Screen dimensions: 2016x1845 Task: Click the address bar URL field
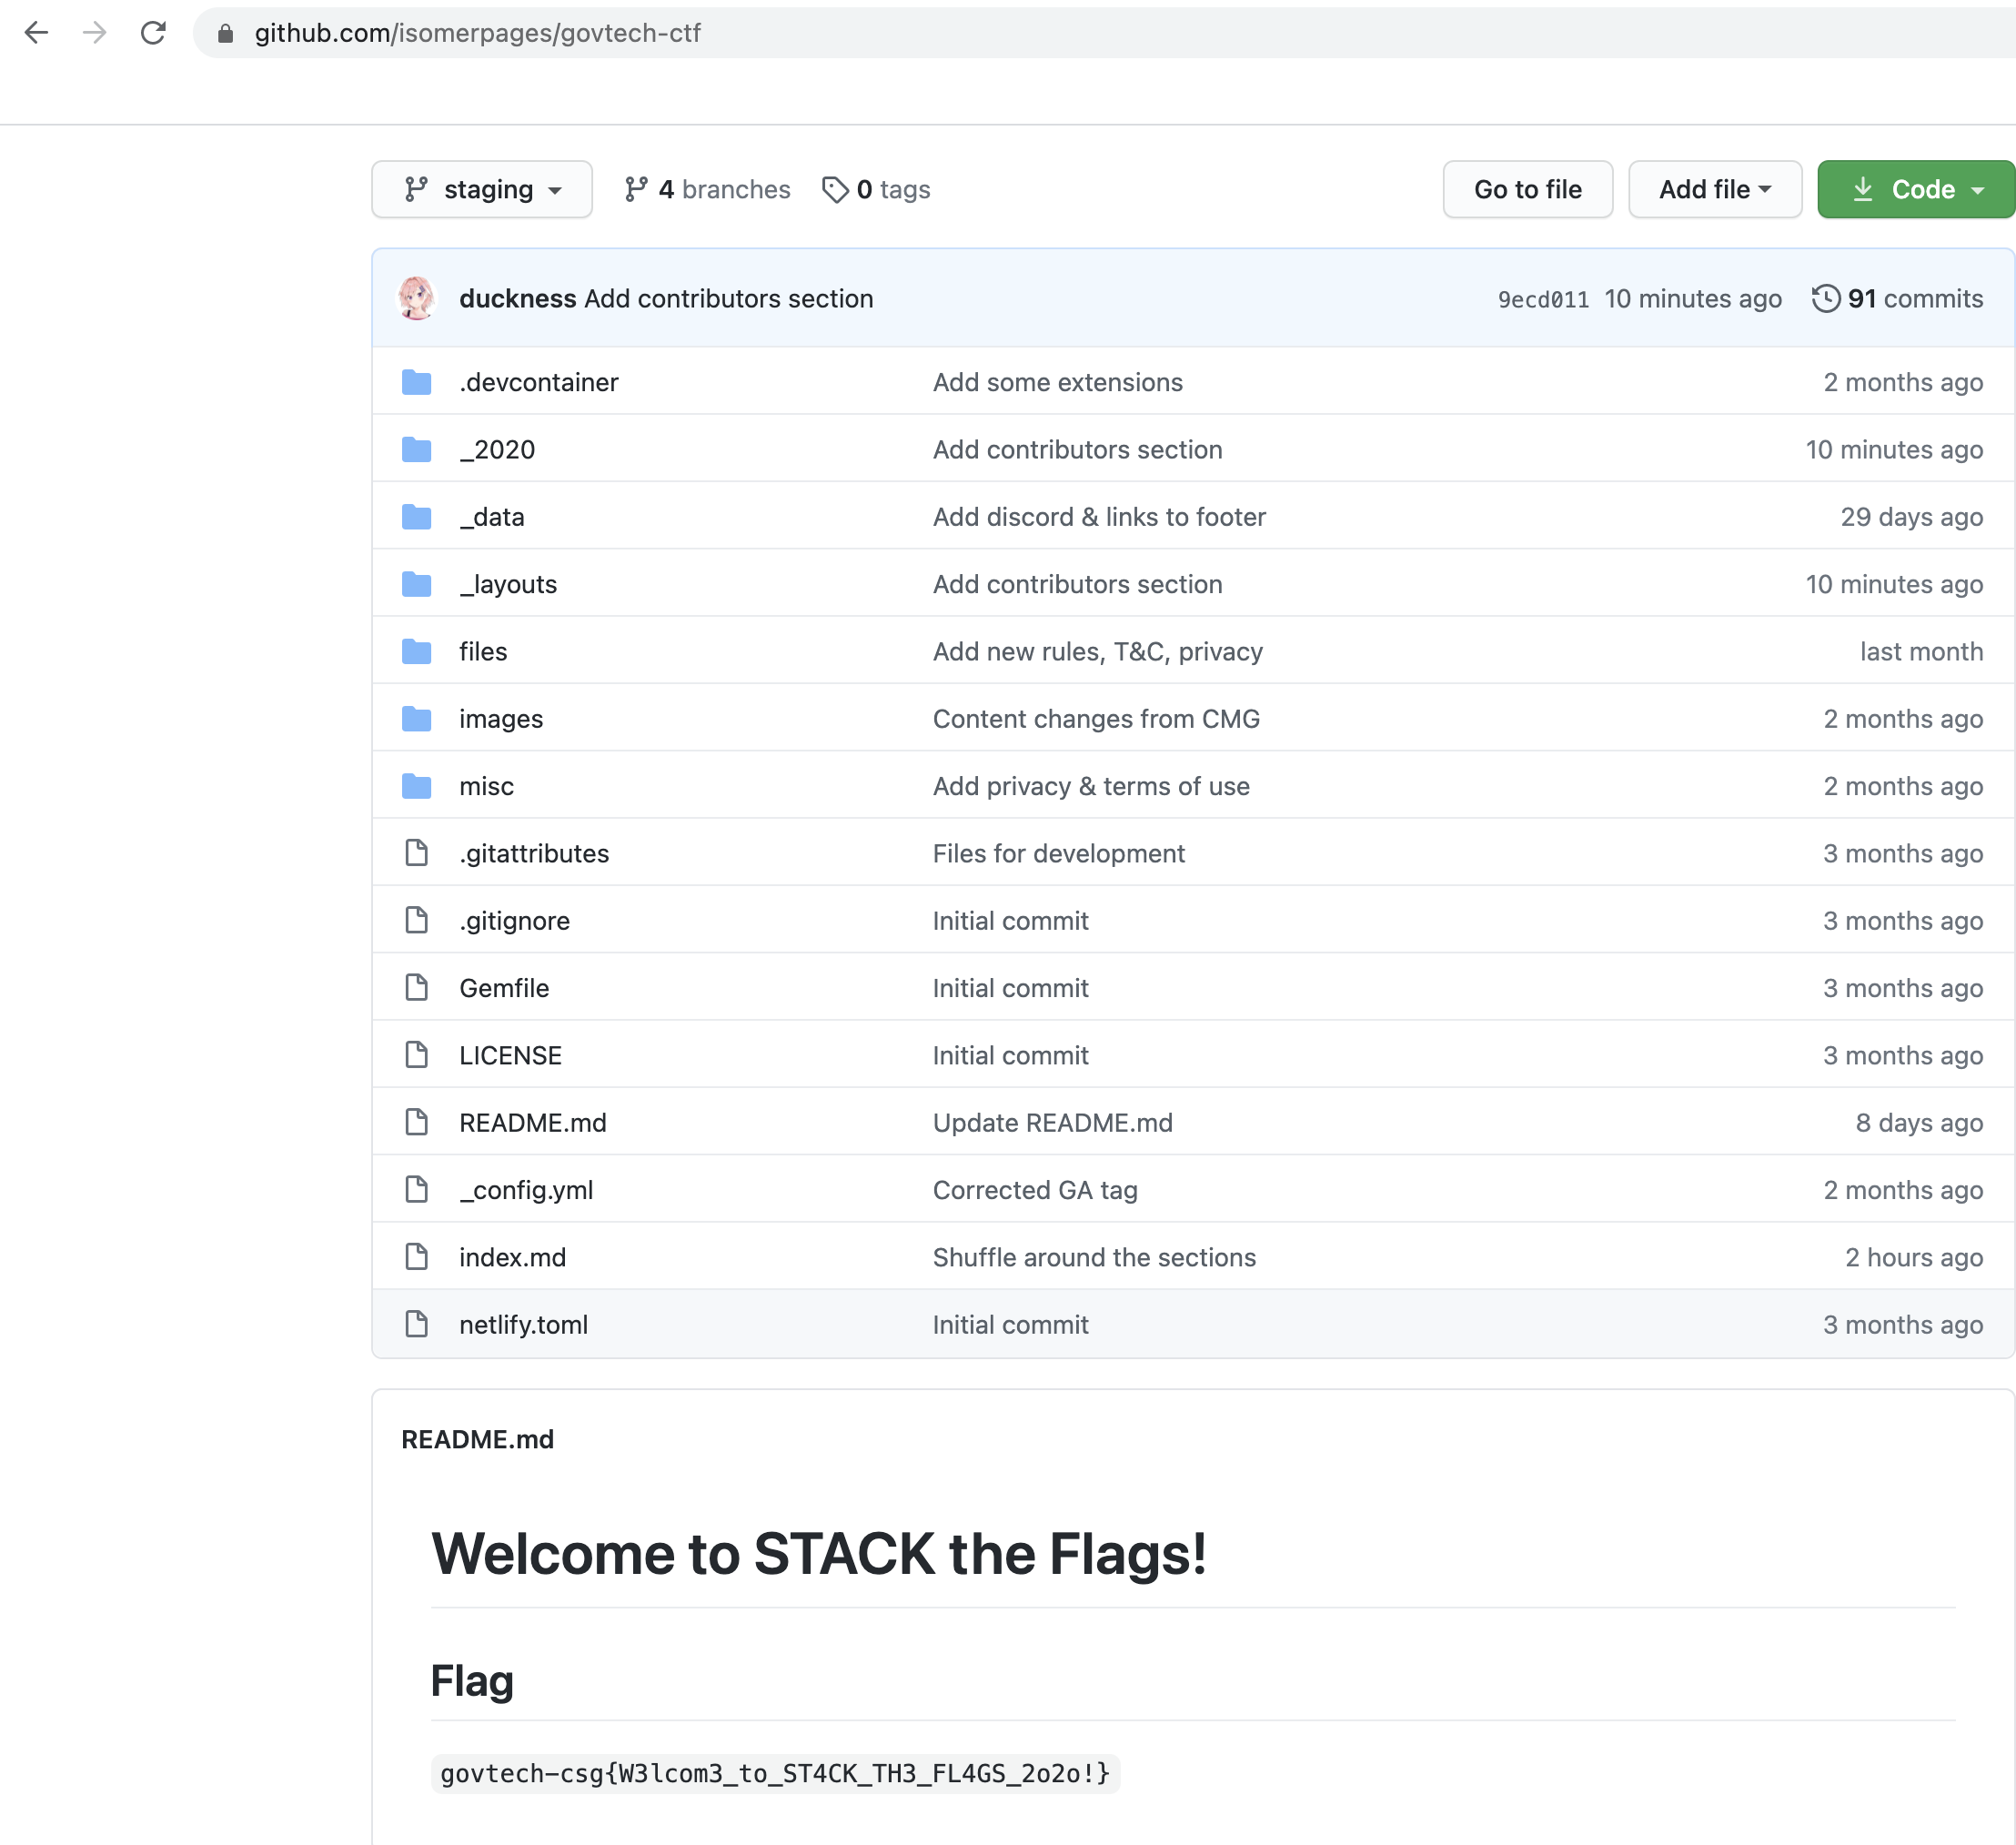1100,33
